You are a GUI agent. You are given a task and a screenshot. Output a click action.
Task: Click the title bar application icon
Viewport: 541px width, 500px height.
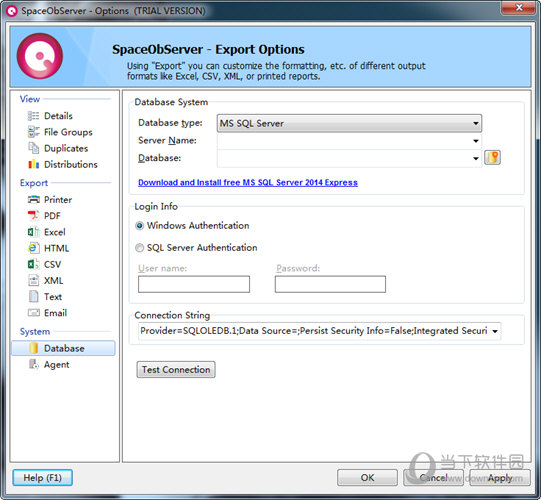pyautogui.click(x=12, y=11)
